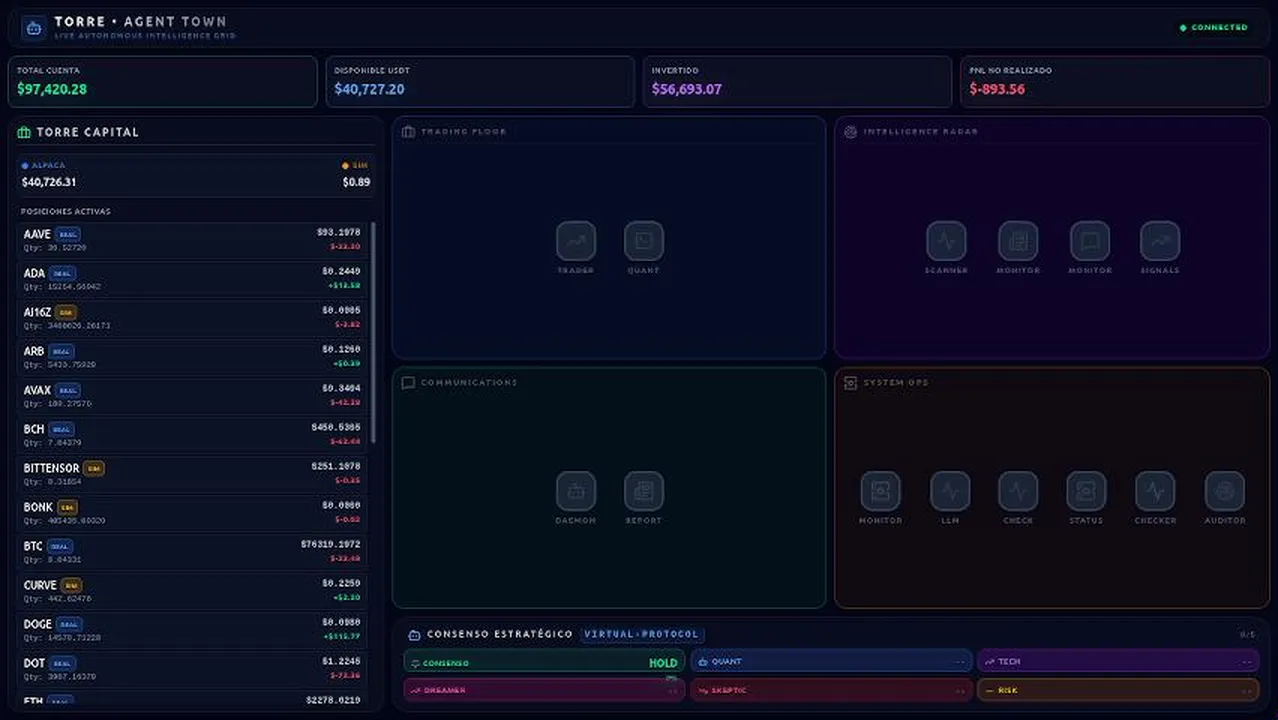This screenshot has width=1278, height=720.
Task: Click the Consenso Estratégico title text
Action: pos(500,635)
